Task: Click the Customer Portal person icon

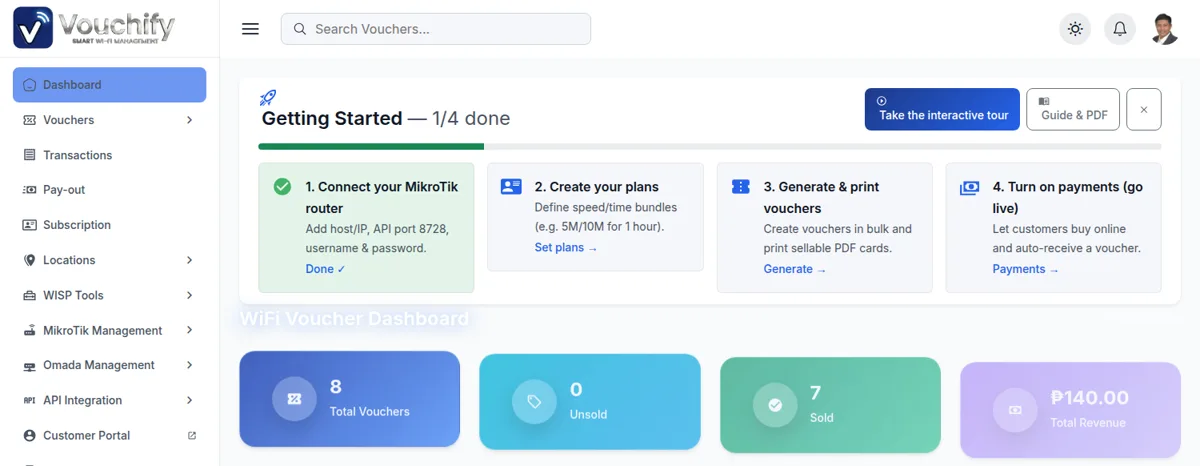Action: pos(29,436)
